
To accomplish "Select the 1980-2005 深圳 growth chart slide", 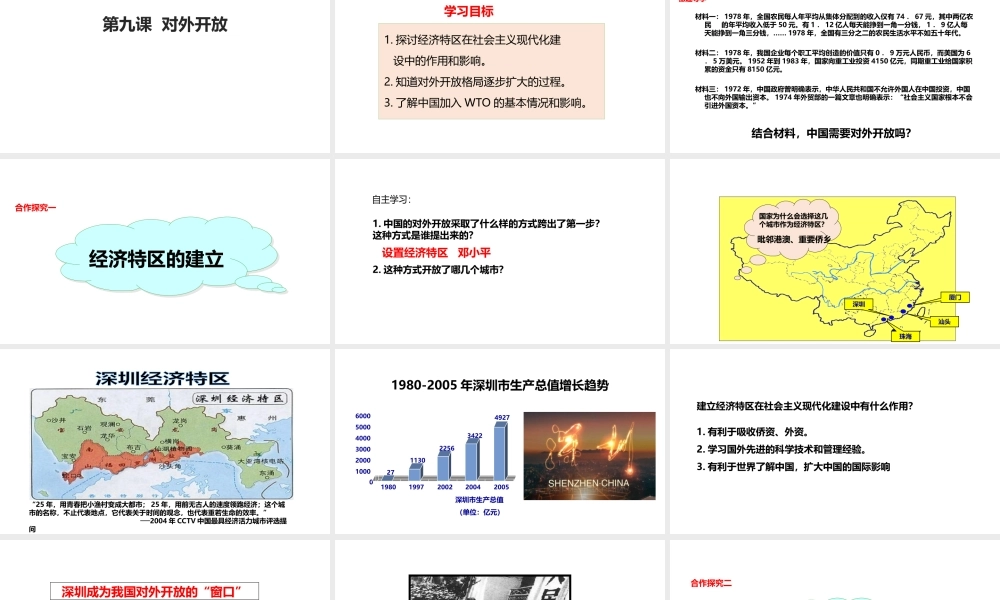I will point(500,441).
